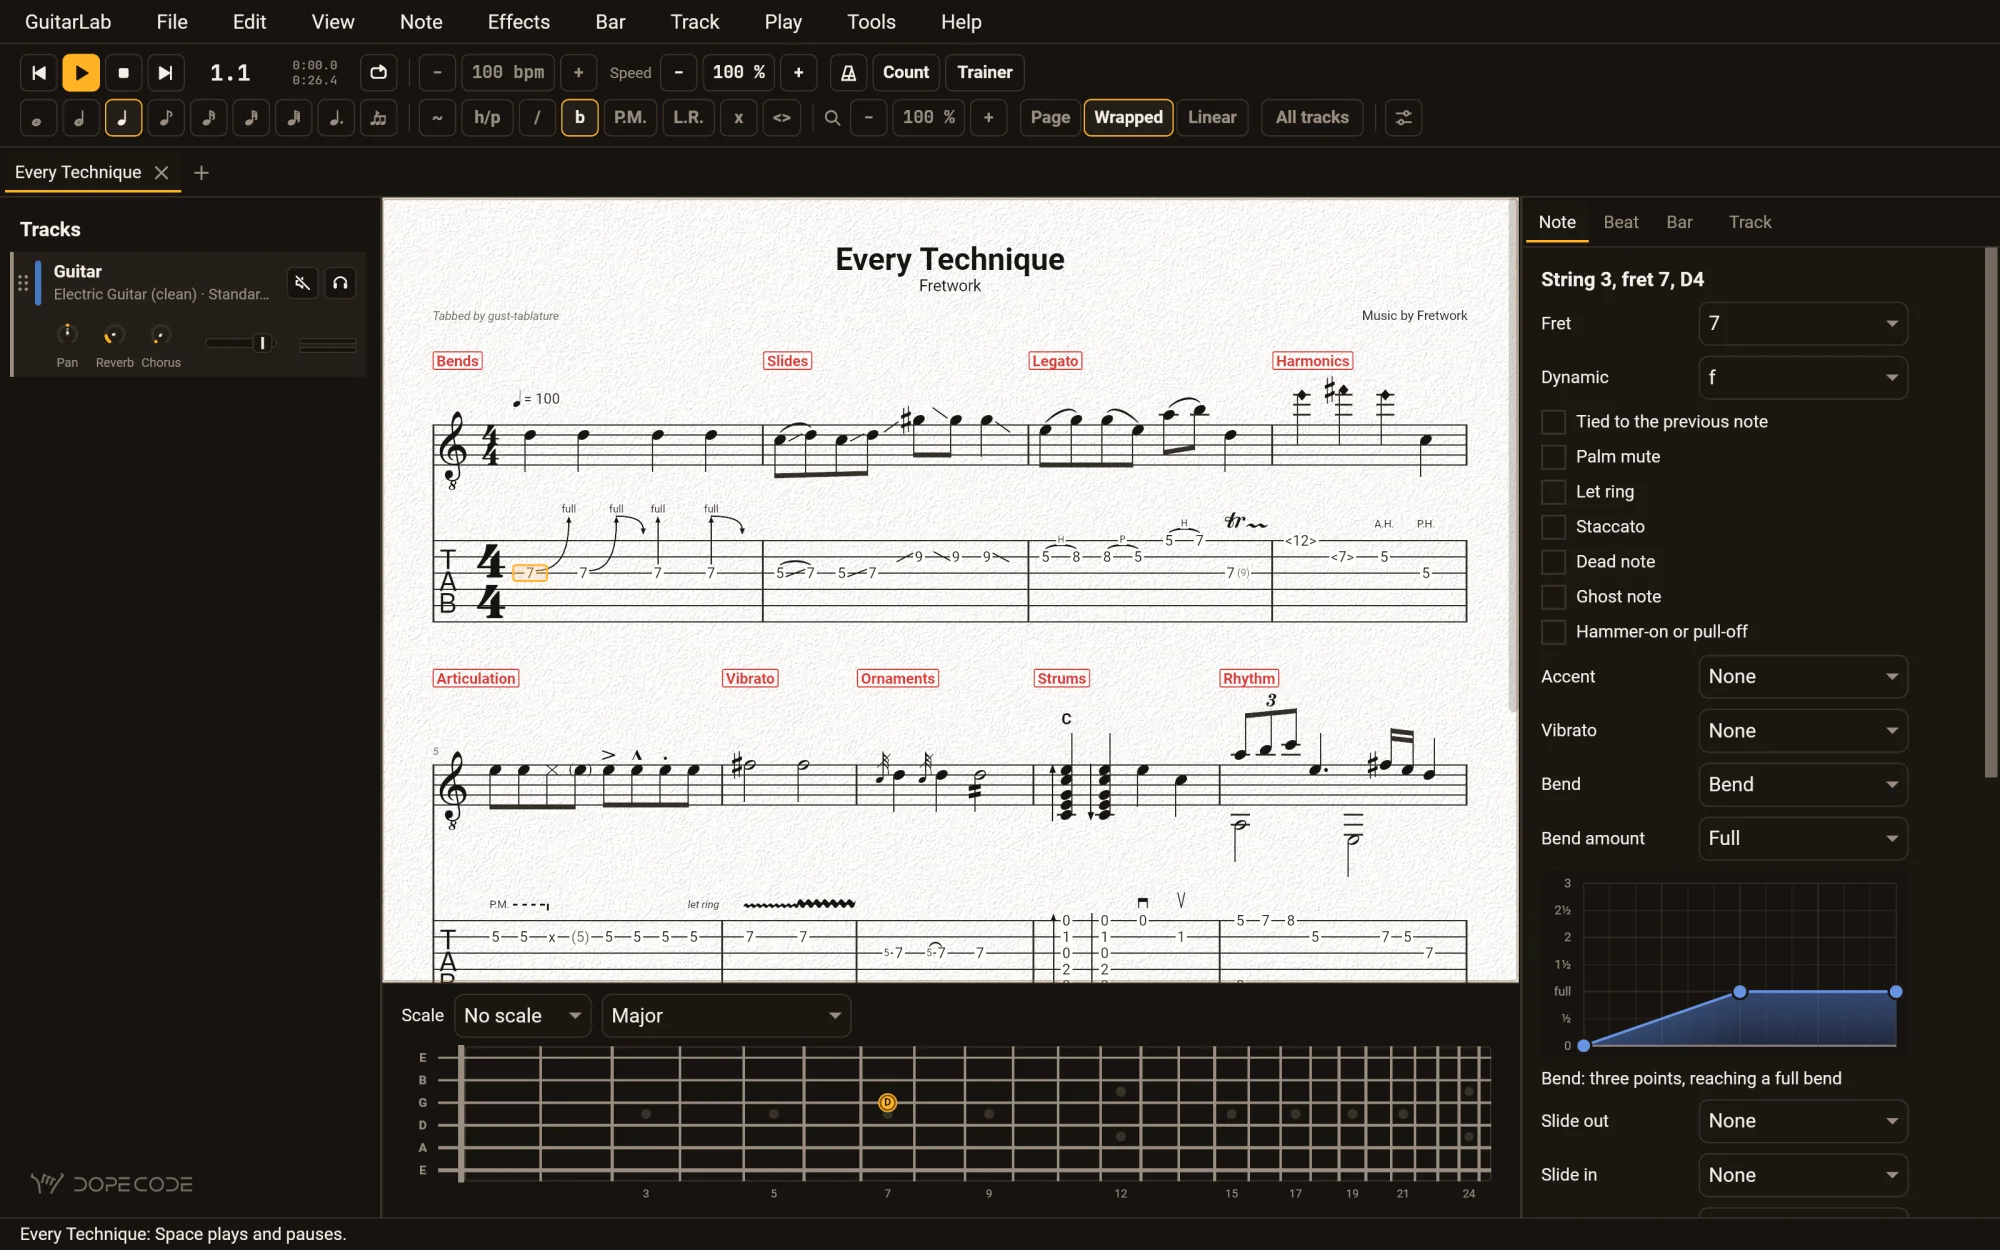Viewport: 2000px width, 1250px height.
Task: Toggle palm mute P.M. tool
Action: click(630, 118)
